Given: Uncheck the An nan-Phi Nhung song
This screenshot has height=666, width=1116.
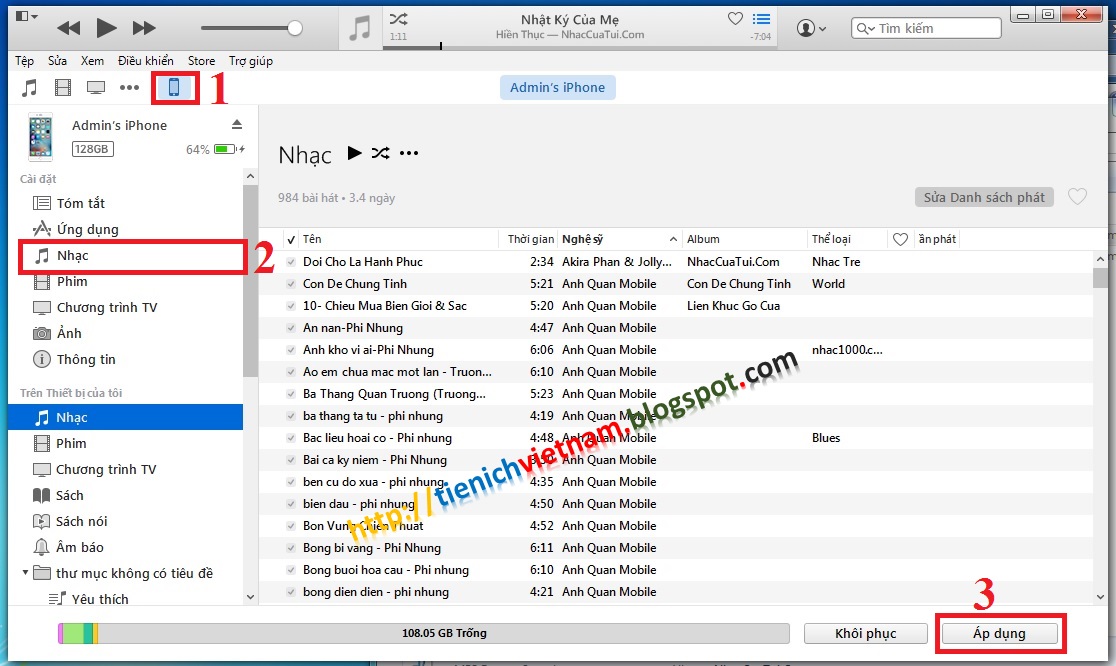Looking at the screenshot, I should [x=290, y=328].
